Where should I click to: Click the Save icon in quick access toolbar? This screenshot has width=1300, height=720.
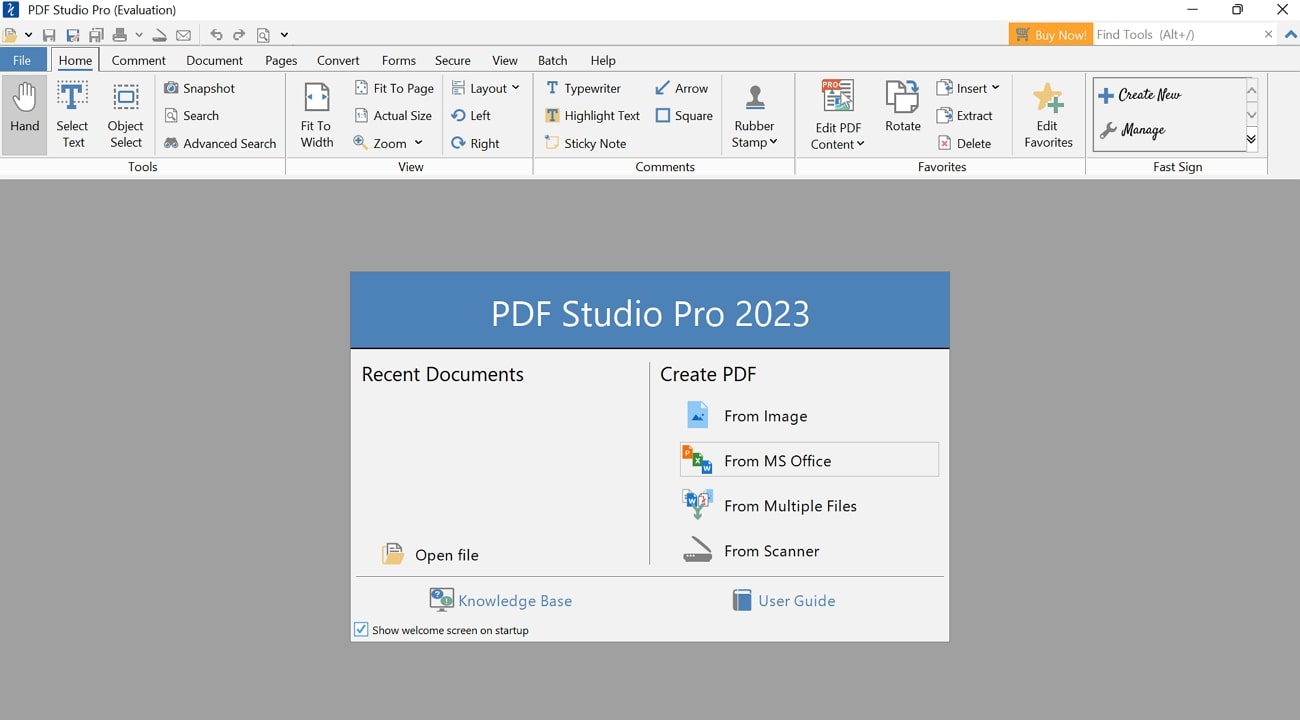click(x=48, y=35)
